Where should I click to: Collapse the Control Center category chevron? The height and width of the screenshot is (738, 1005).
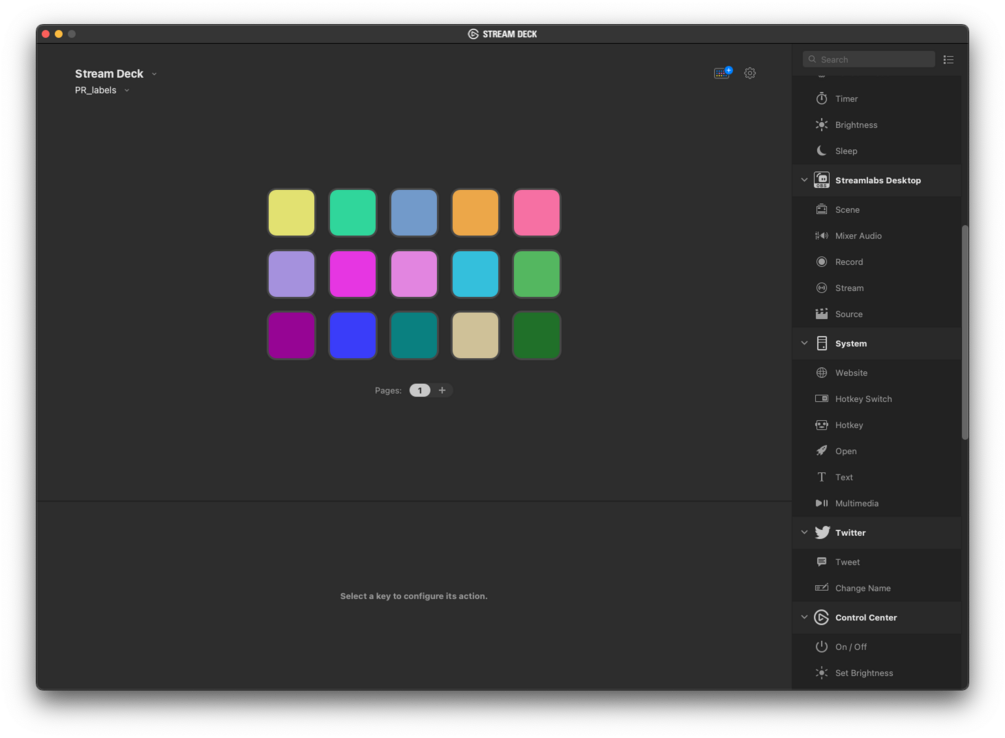click(804, 617)
